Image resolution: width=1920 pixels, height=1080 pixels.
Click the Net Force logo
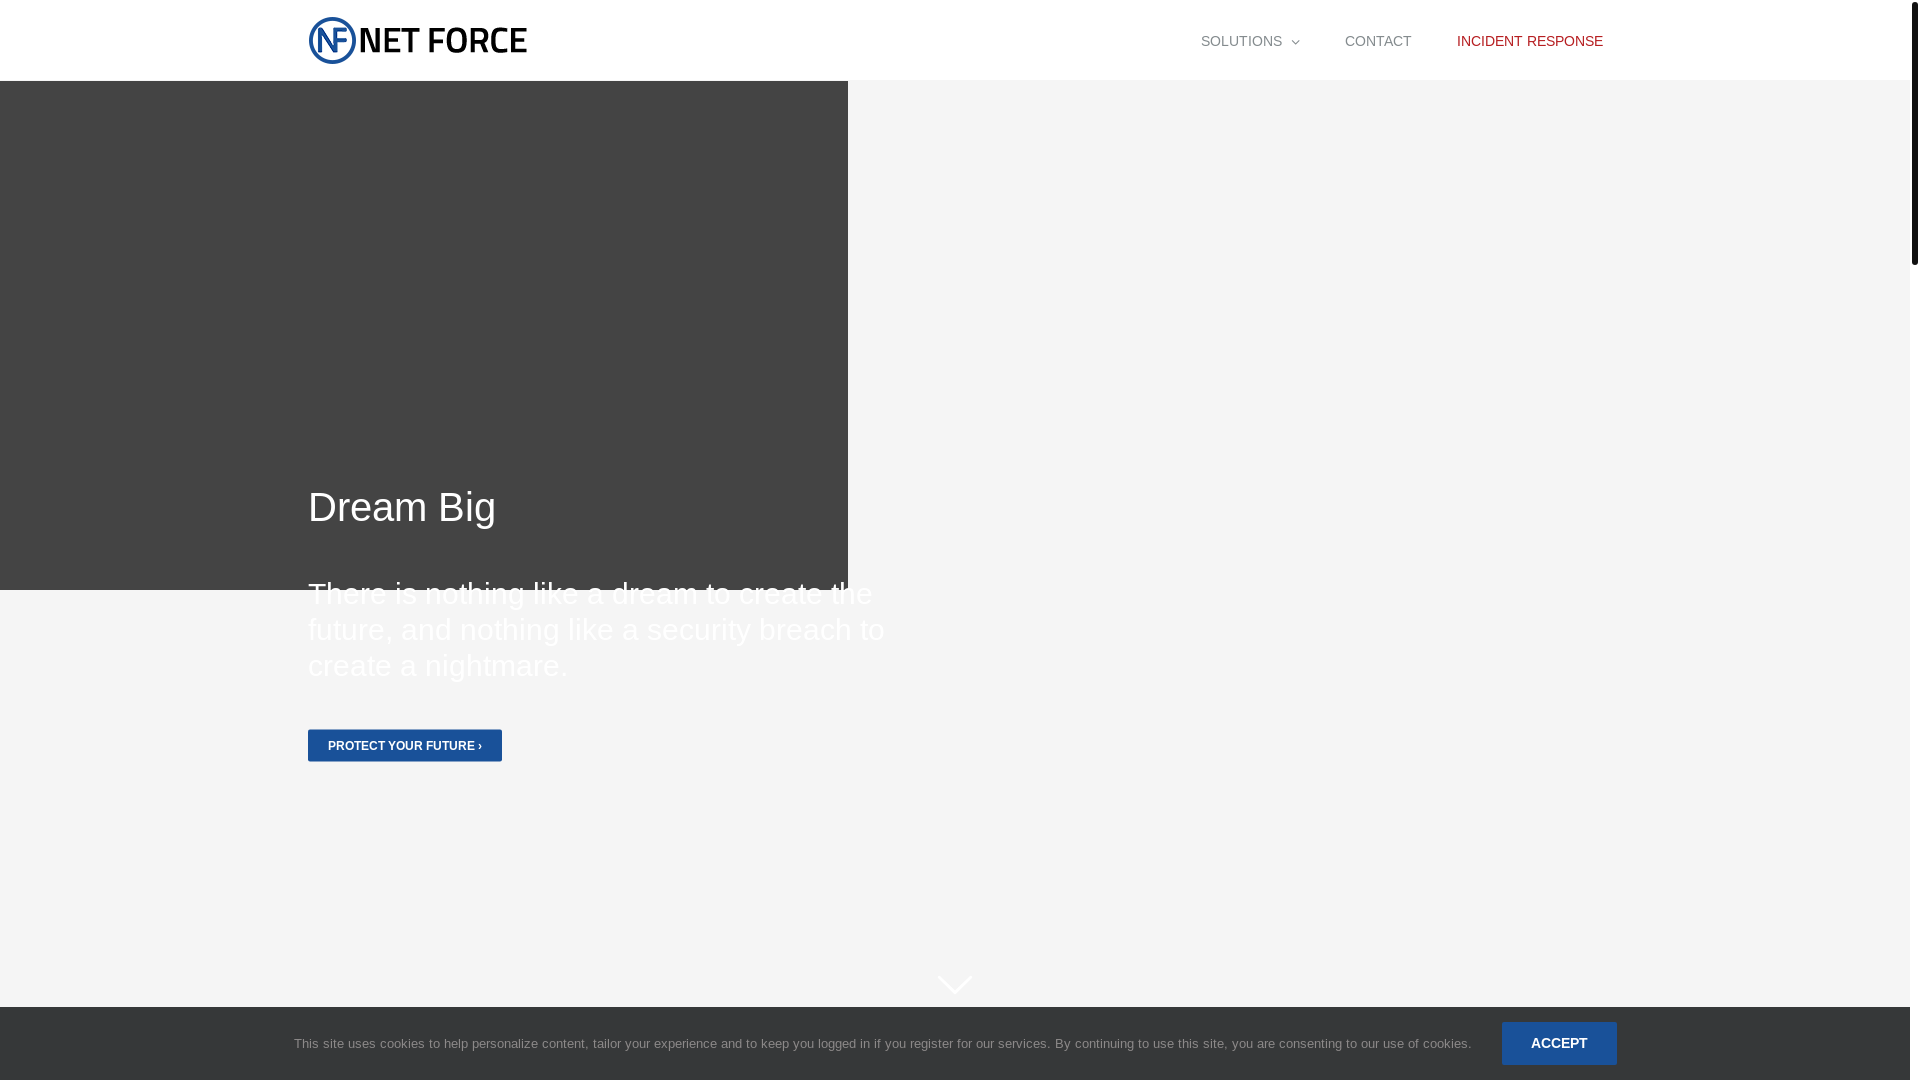418,40
